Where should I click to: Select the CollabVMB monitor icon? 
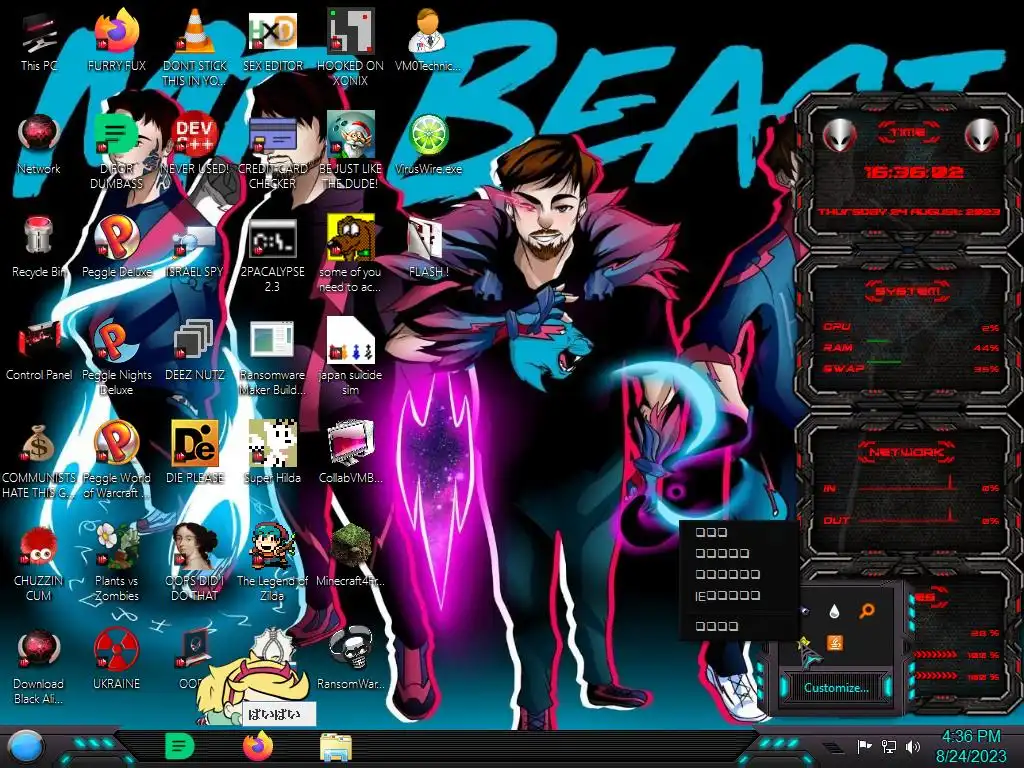350,454
